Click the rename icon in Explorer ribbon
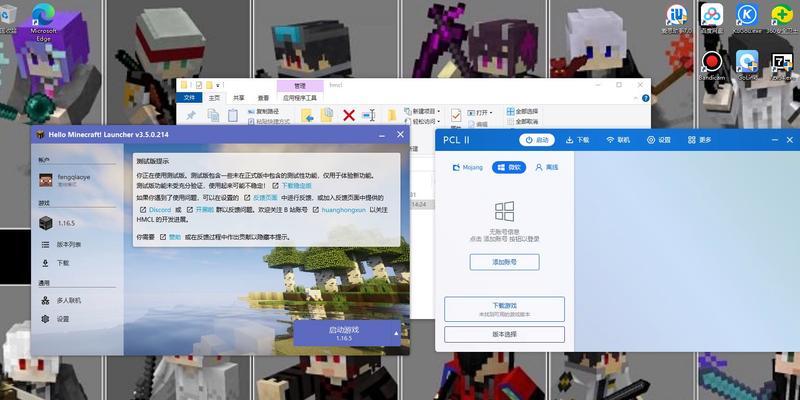The width and height of the screenshot is (800, 400). (x=368, y=115)
